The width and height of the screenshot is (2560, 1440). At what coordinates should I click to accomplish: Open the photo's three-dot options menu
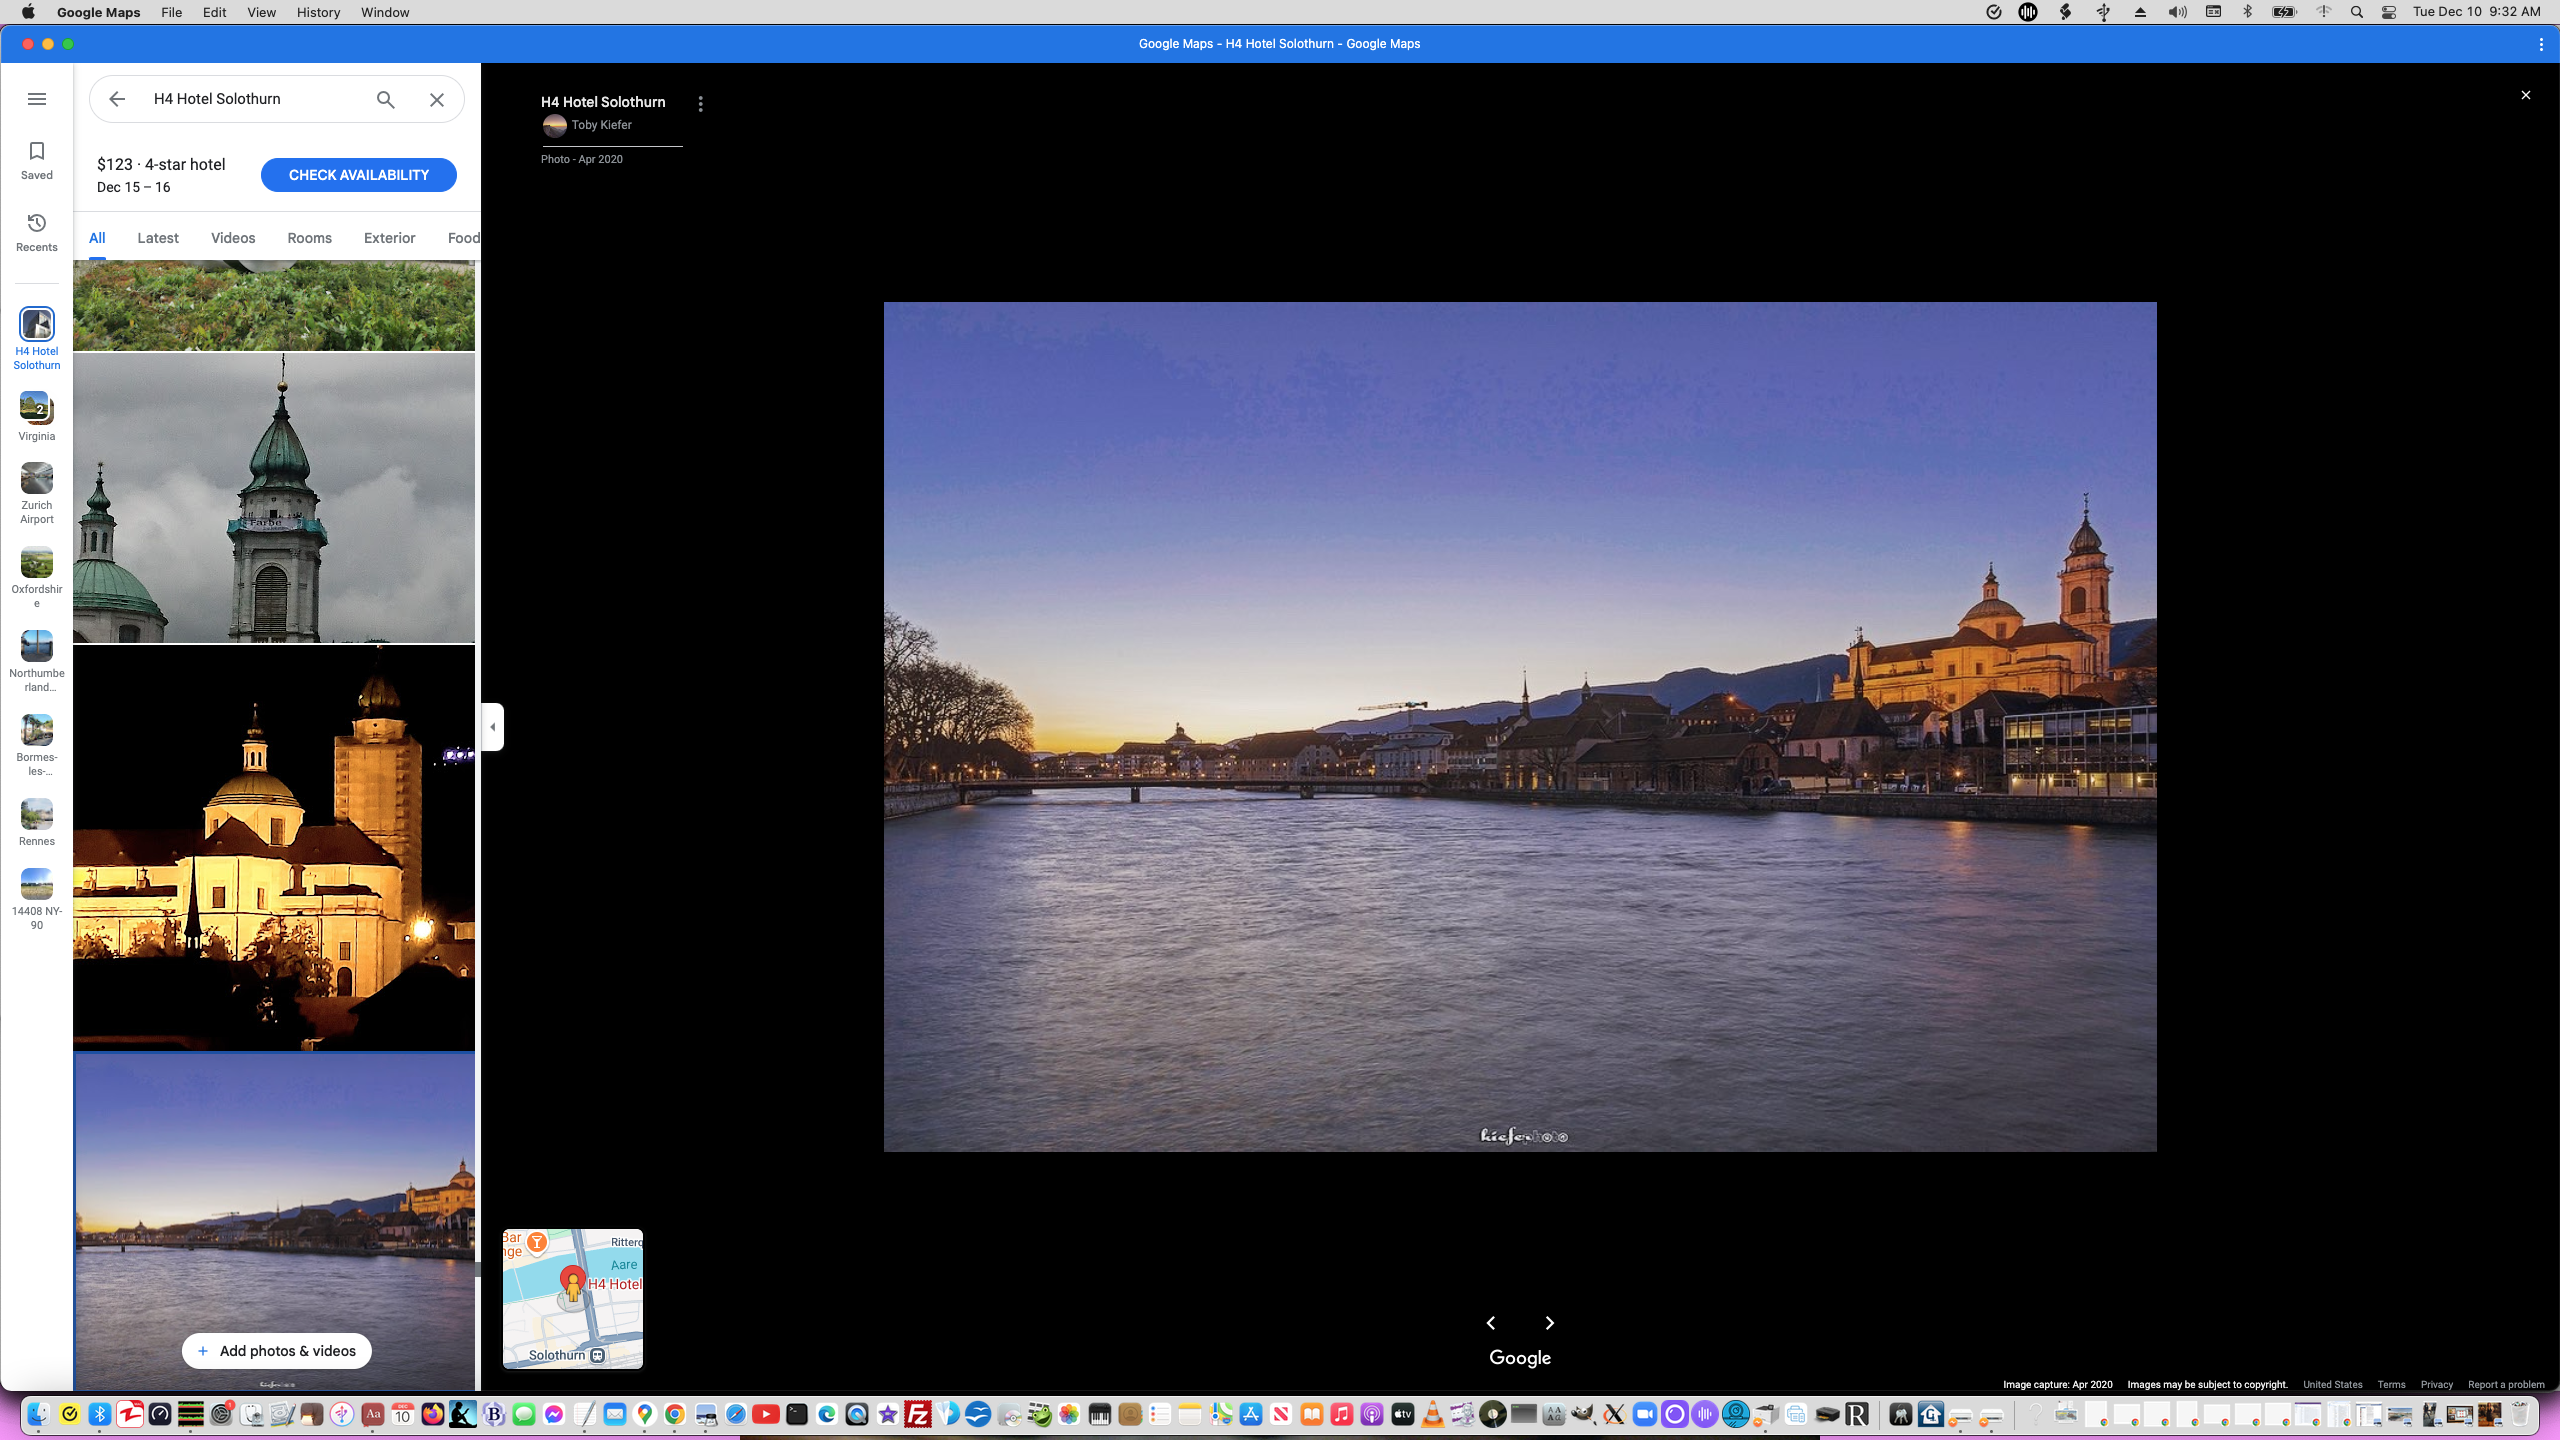click(701, 104)
